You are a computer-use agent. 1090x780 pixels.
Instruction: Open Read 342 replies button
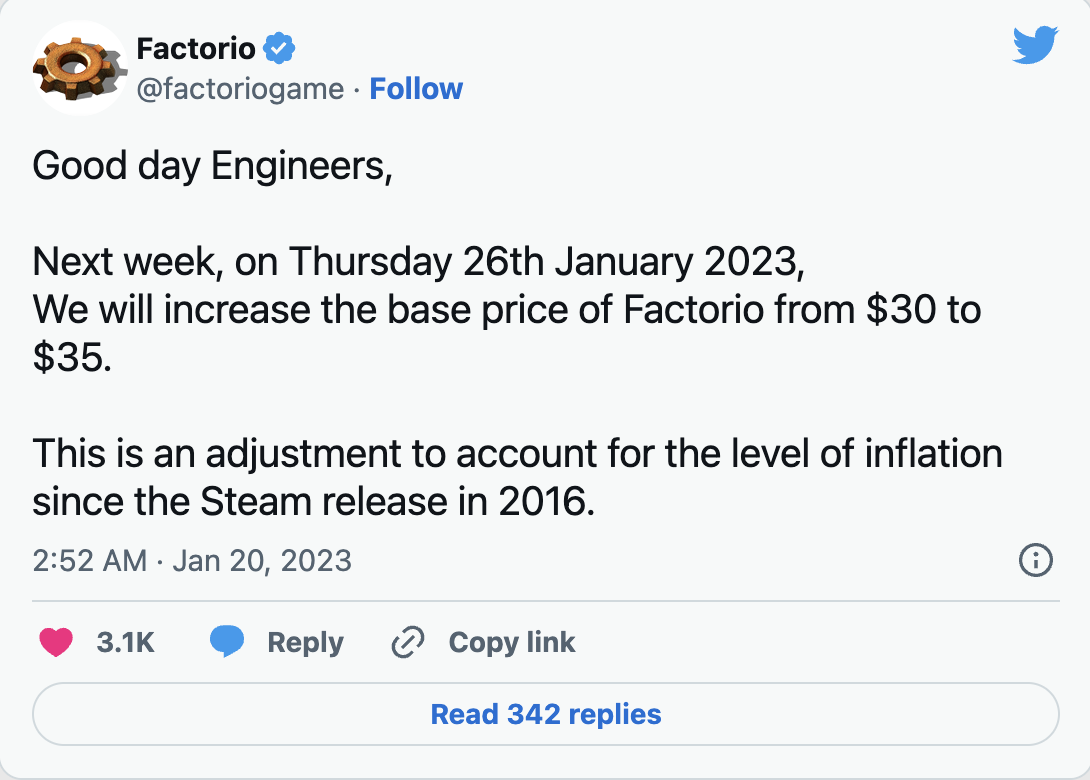coord(545,714)
